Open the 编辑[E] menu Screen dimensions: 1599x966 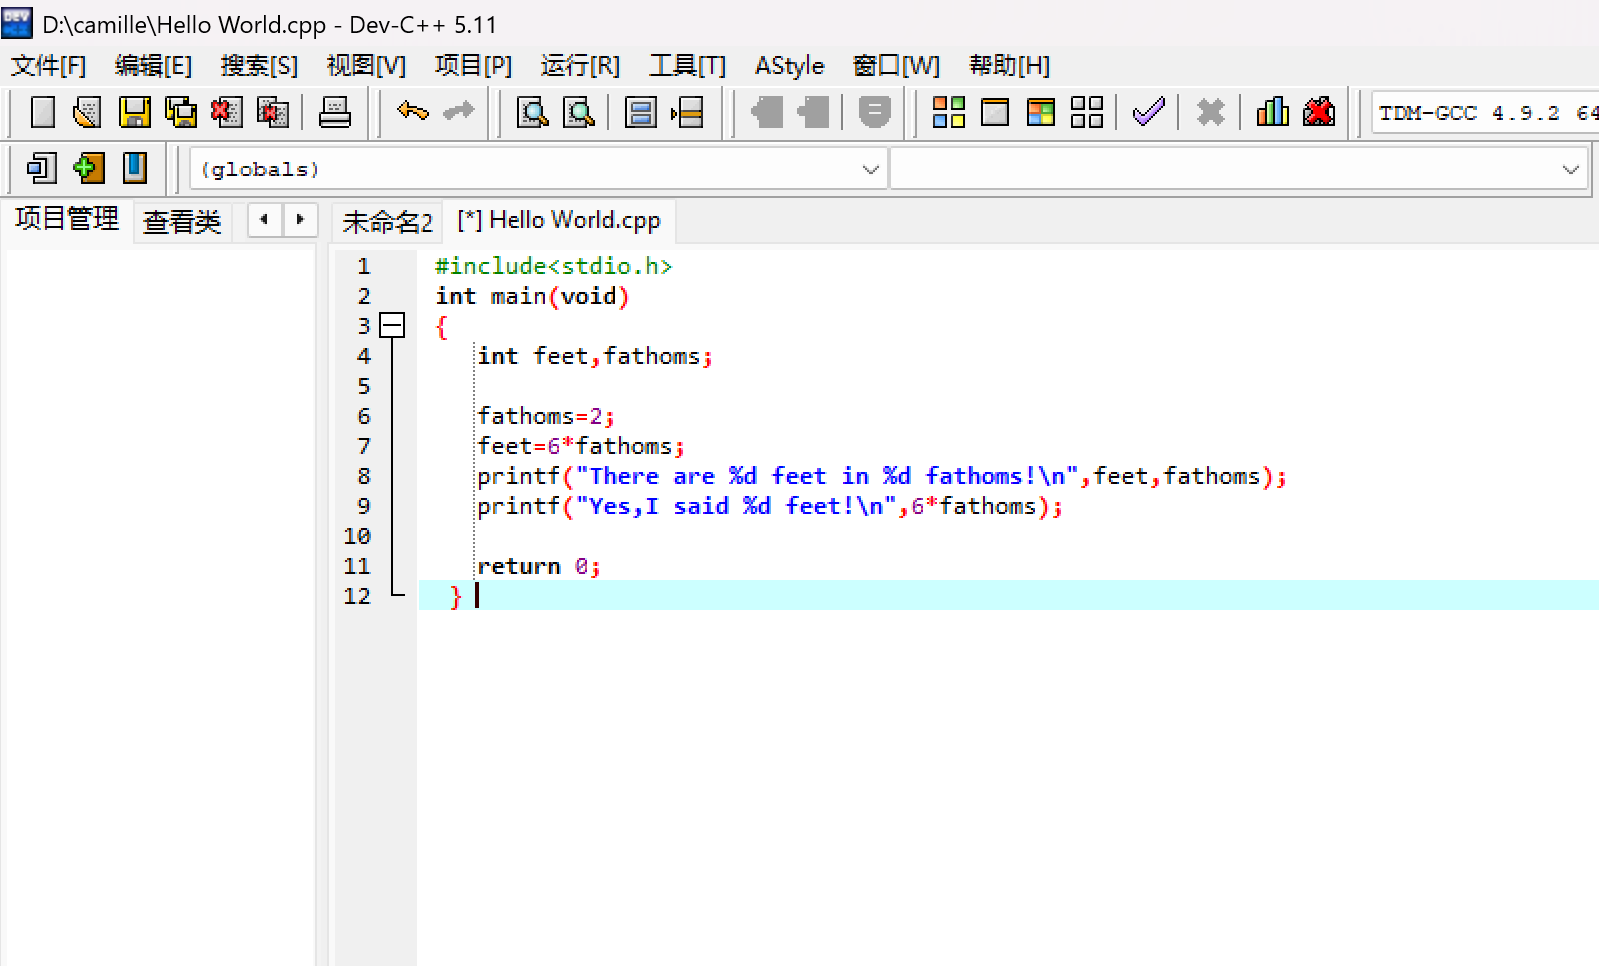tap(153, 66)
